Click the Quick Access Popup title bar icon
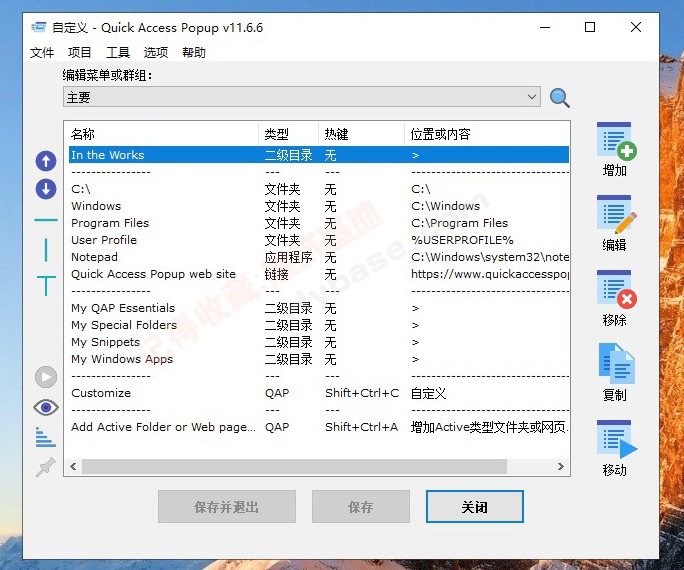Image resolution: width=684 pixels, height=570 pixels. (39, 27)
